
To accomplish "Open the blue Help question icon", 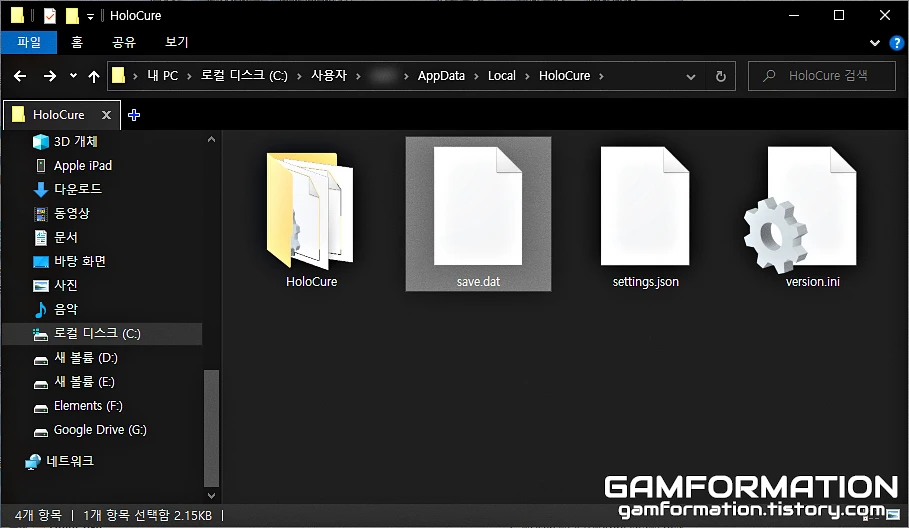I will tap(896, 43).
